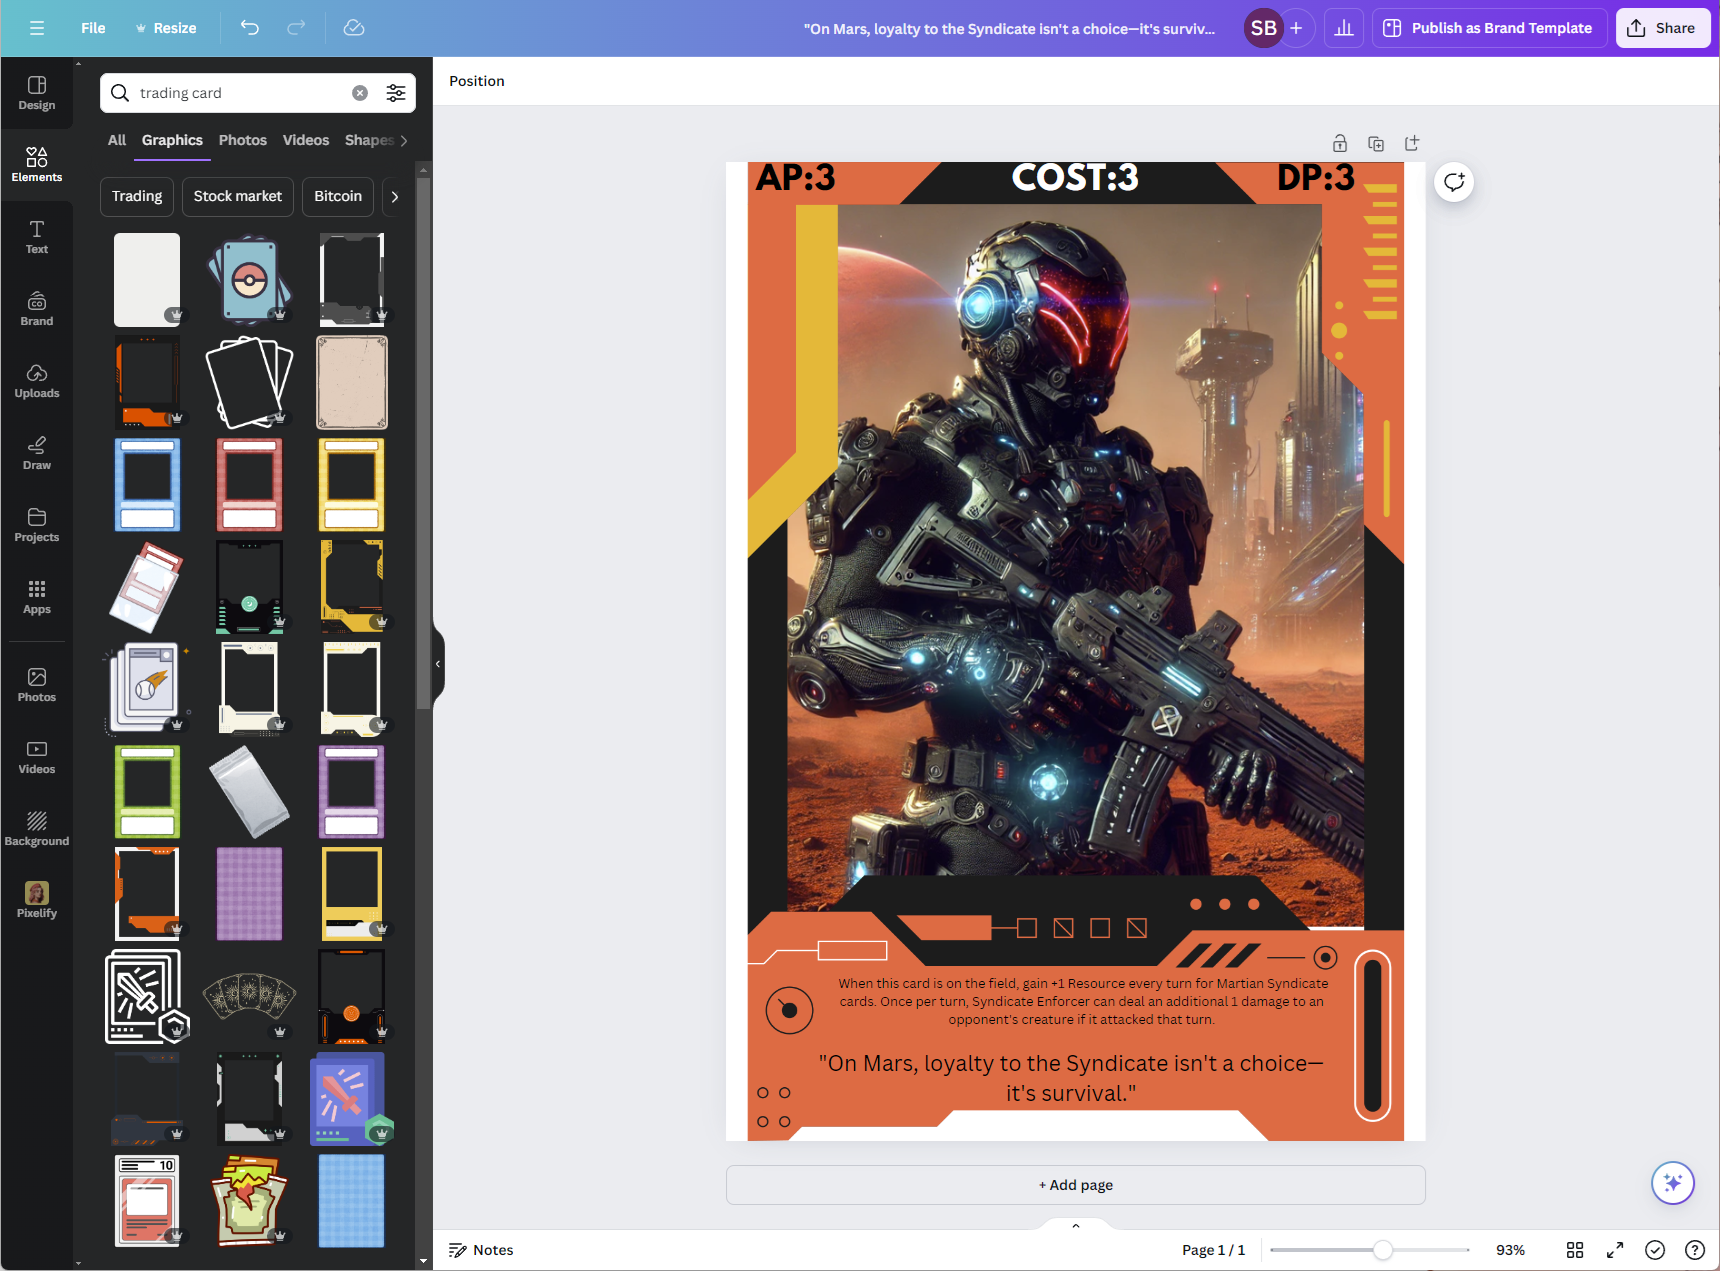Open the Brand panel
The height and width of the screenshot is (1271, 1720).
click(x=37, y=309)
